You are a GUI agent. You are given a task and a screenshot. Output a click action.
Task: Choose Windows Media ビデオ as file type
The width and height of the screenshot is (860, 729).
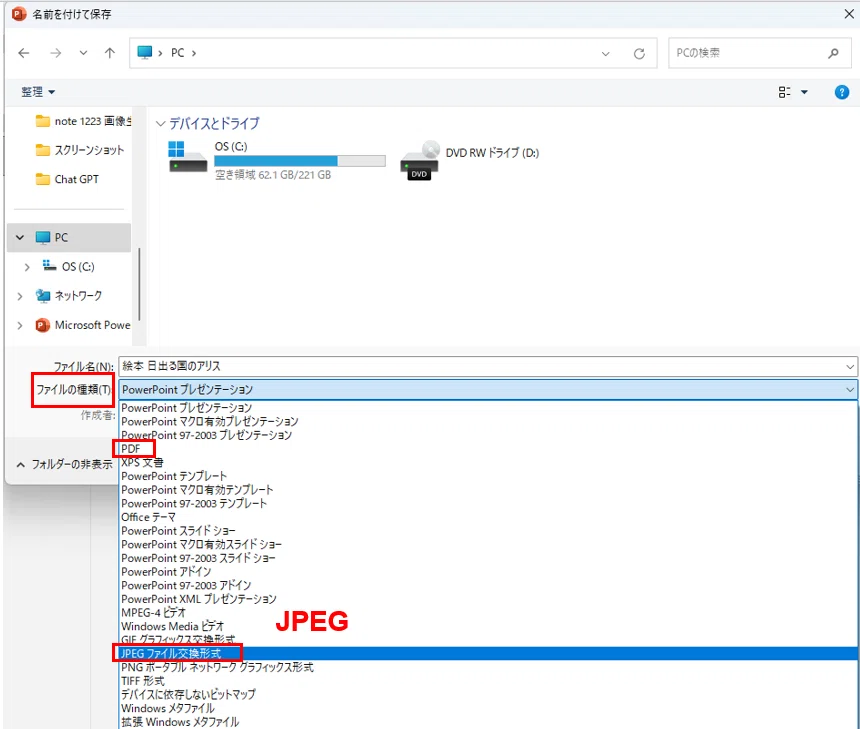[x=488, y=626]
